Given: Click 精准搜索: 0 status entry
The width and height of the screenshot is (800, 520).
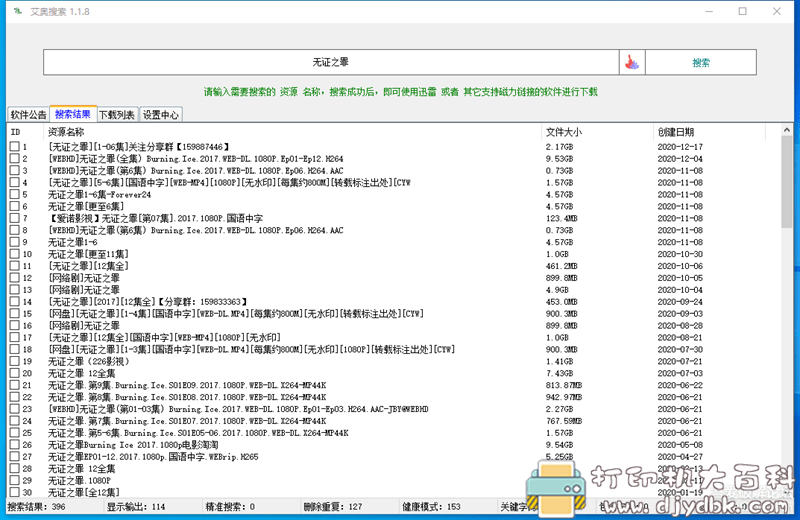Looking at the screenshot, I should tap(230, 507).
